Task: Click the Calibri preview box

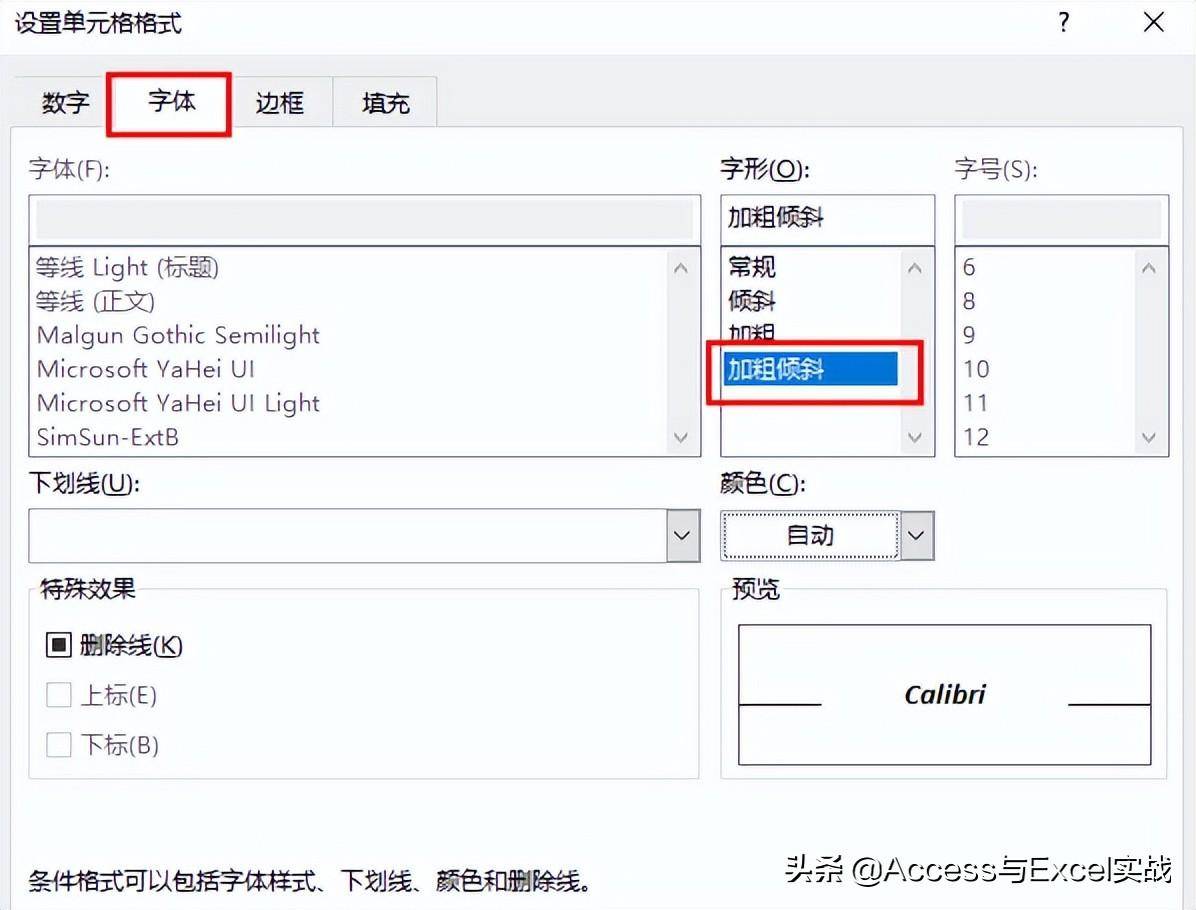Action: pos(944,695)
